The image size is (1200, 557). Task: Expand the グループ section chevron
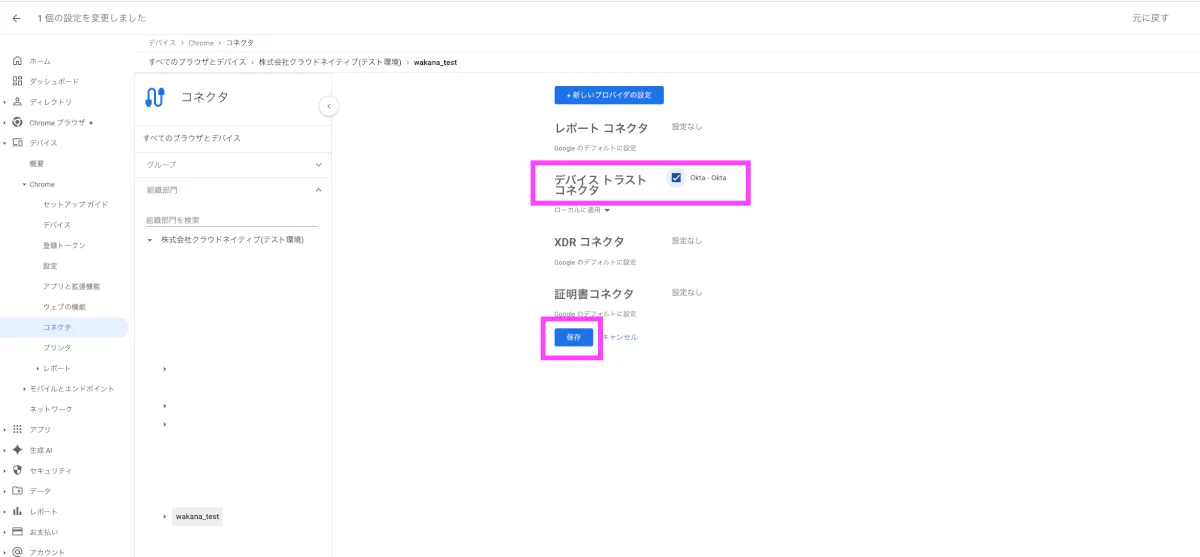[318, 164]
